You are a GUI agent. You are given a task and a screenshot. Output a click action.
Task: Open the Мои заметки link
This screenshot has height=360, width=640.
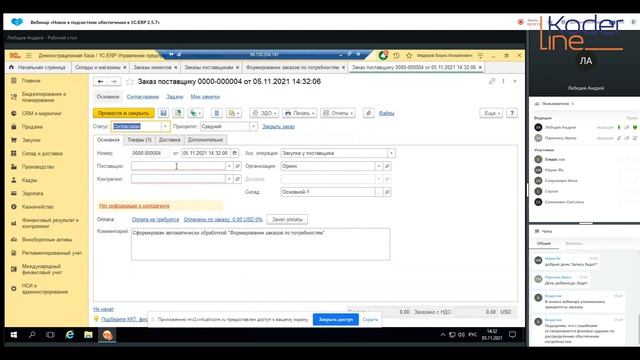point(205,97)
